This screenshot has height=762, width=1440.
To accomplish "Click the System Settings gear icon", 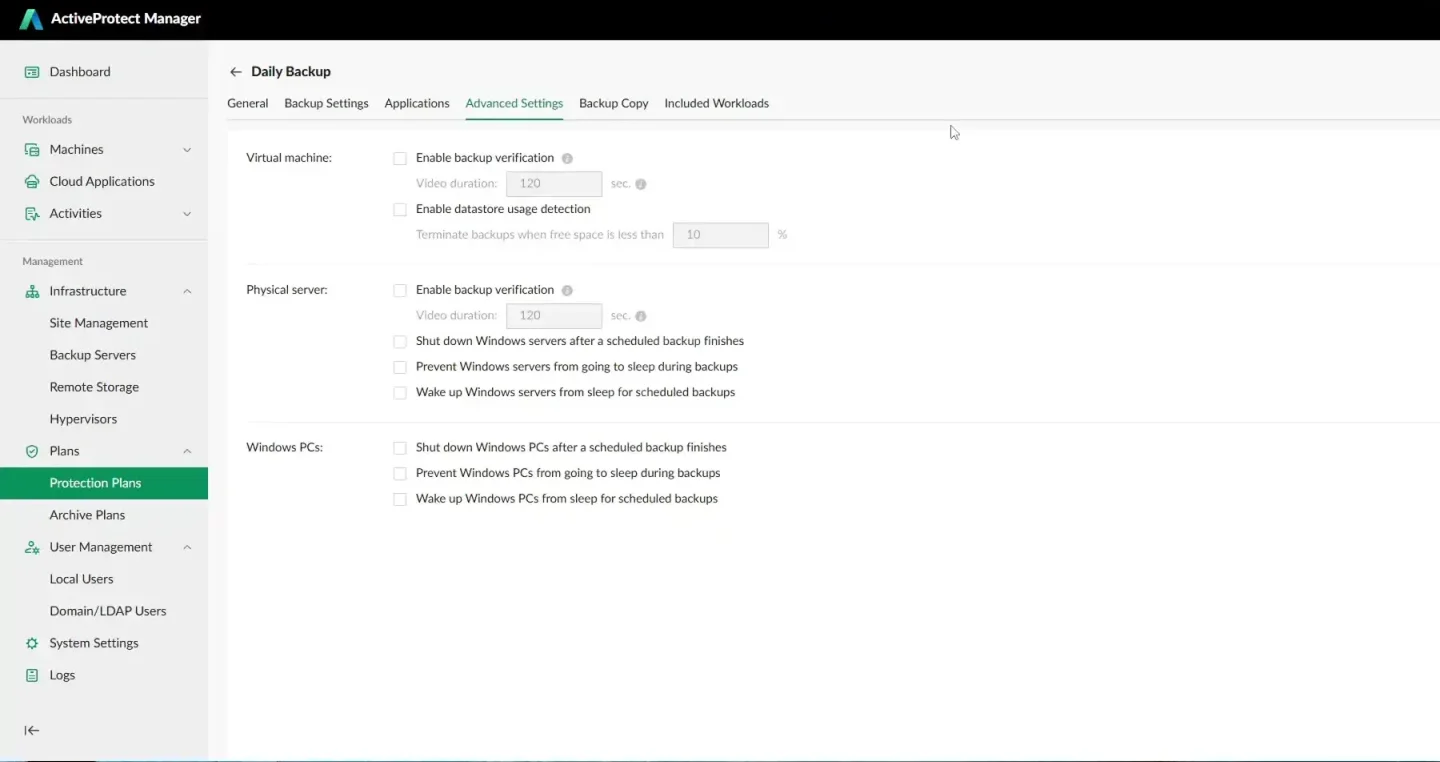I will [x=32, y=644].
